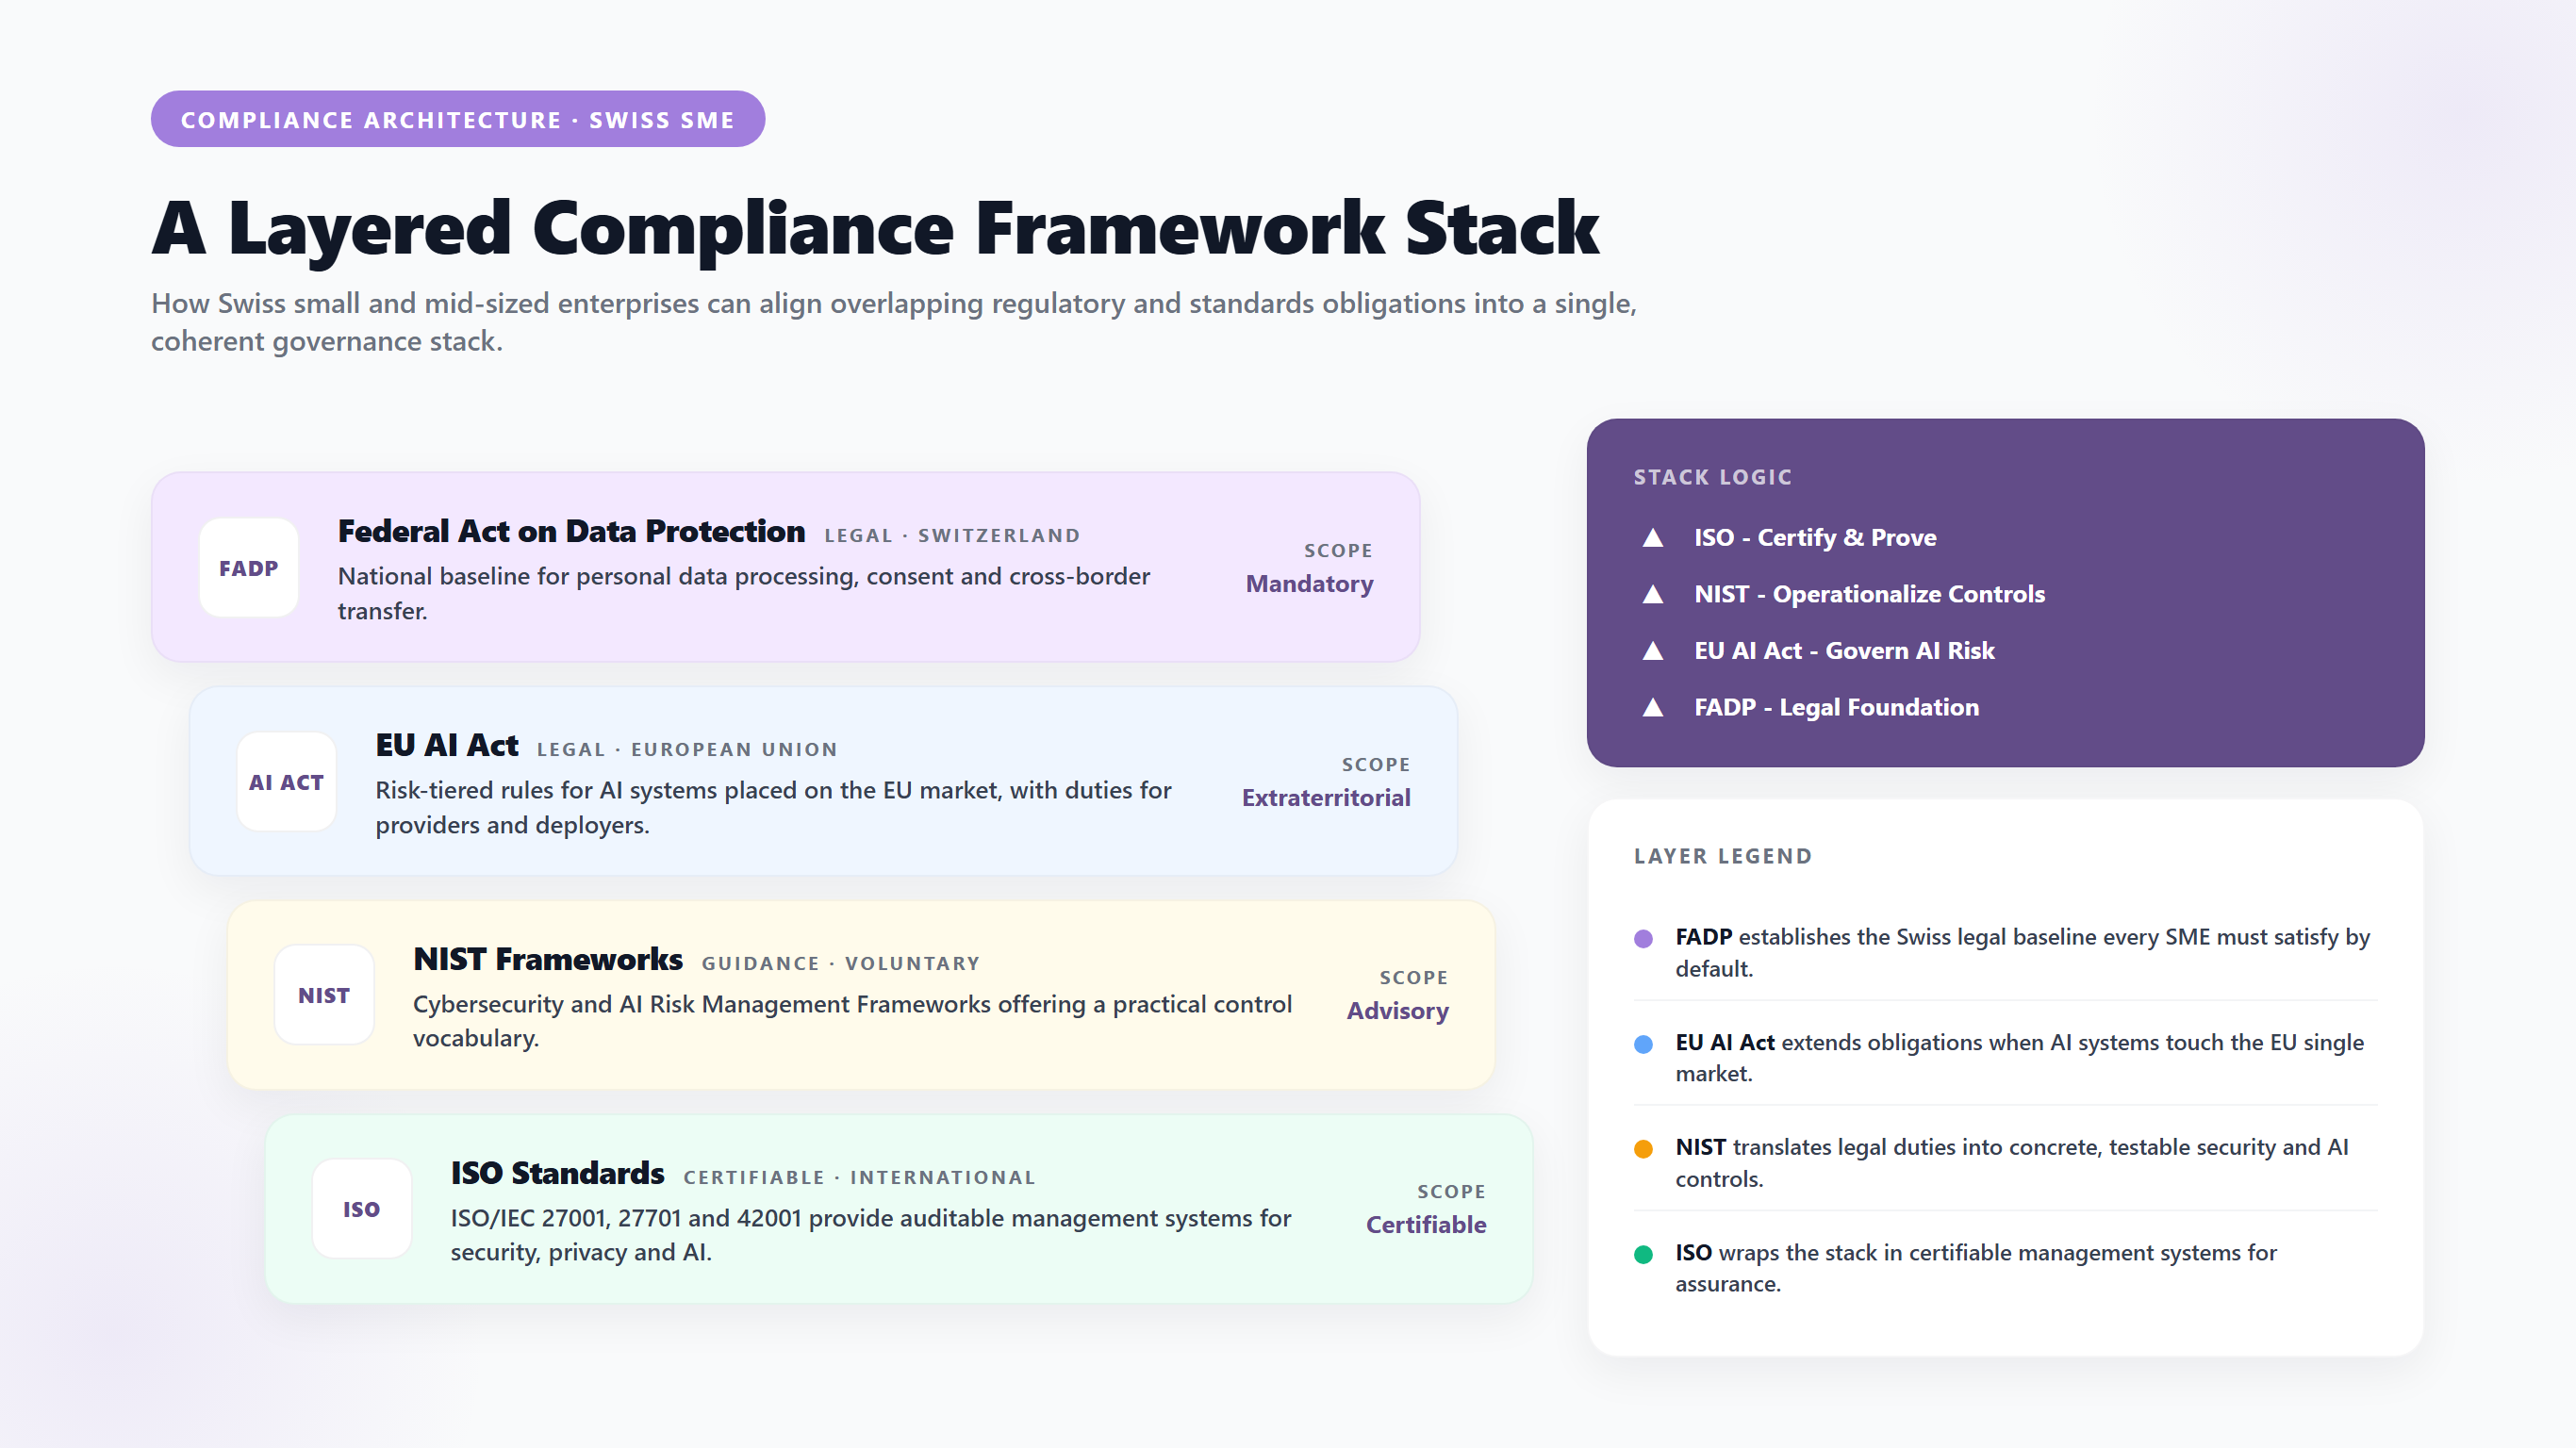
Task: Click the green ISO legend dot
Action: 1643,1254
